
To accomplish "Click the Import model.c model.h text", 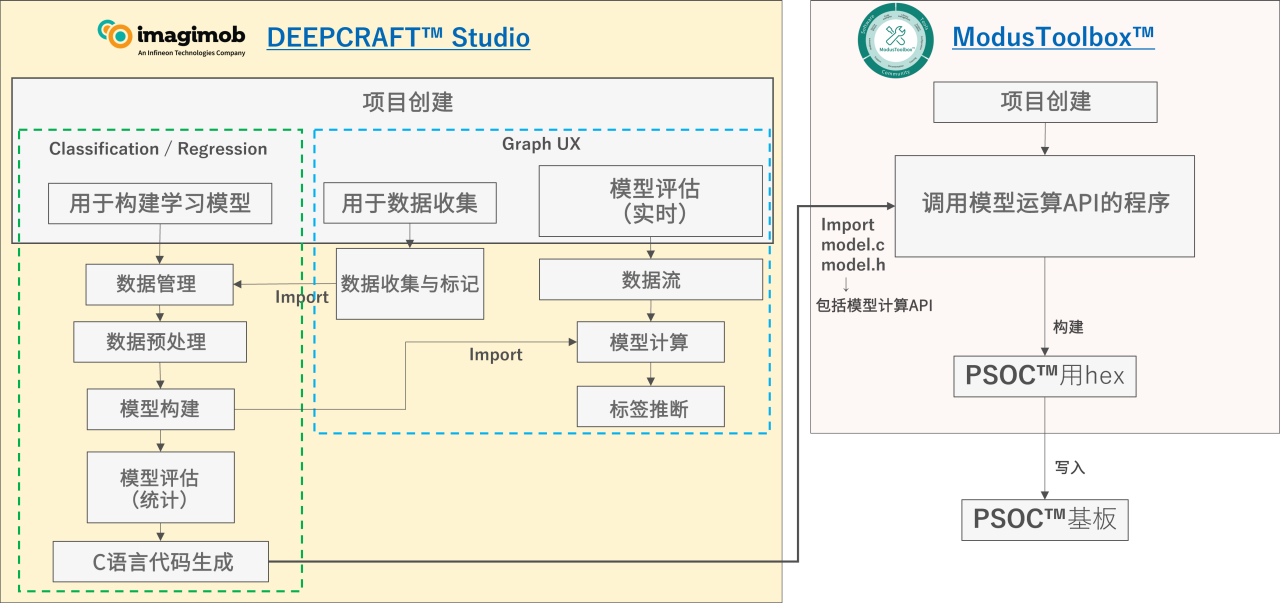I will (853, 245).
